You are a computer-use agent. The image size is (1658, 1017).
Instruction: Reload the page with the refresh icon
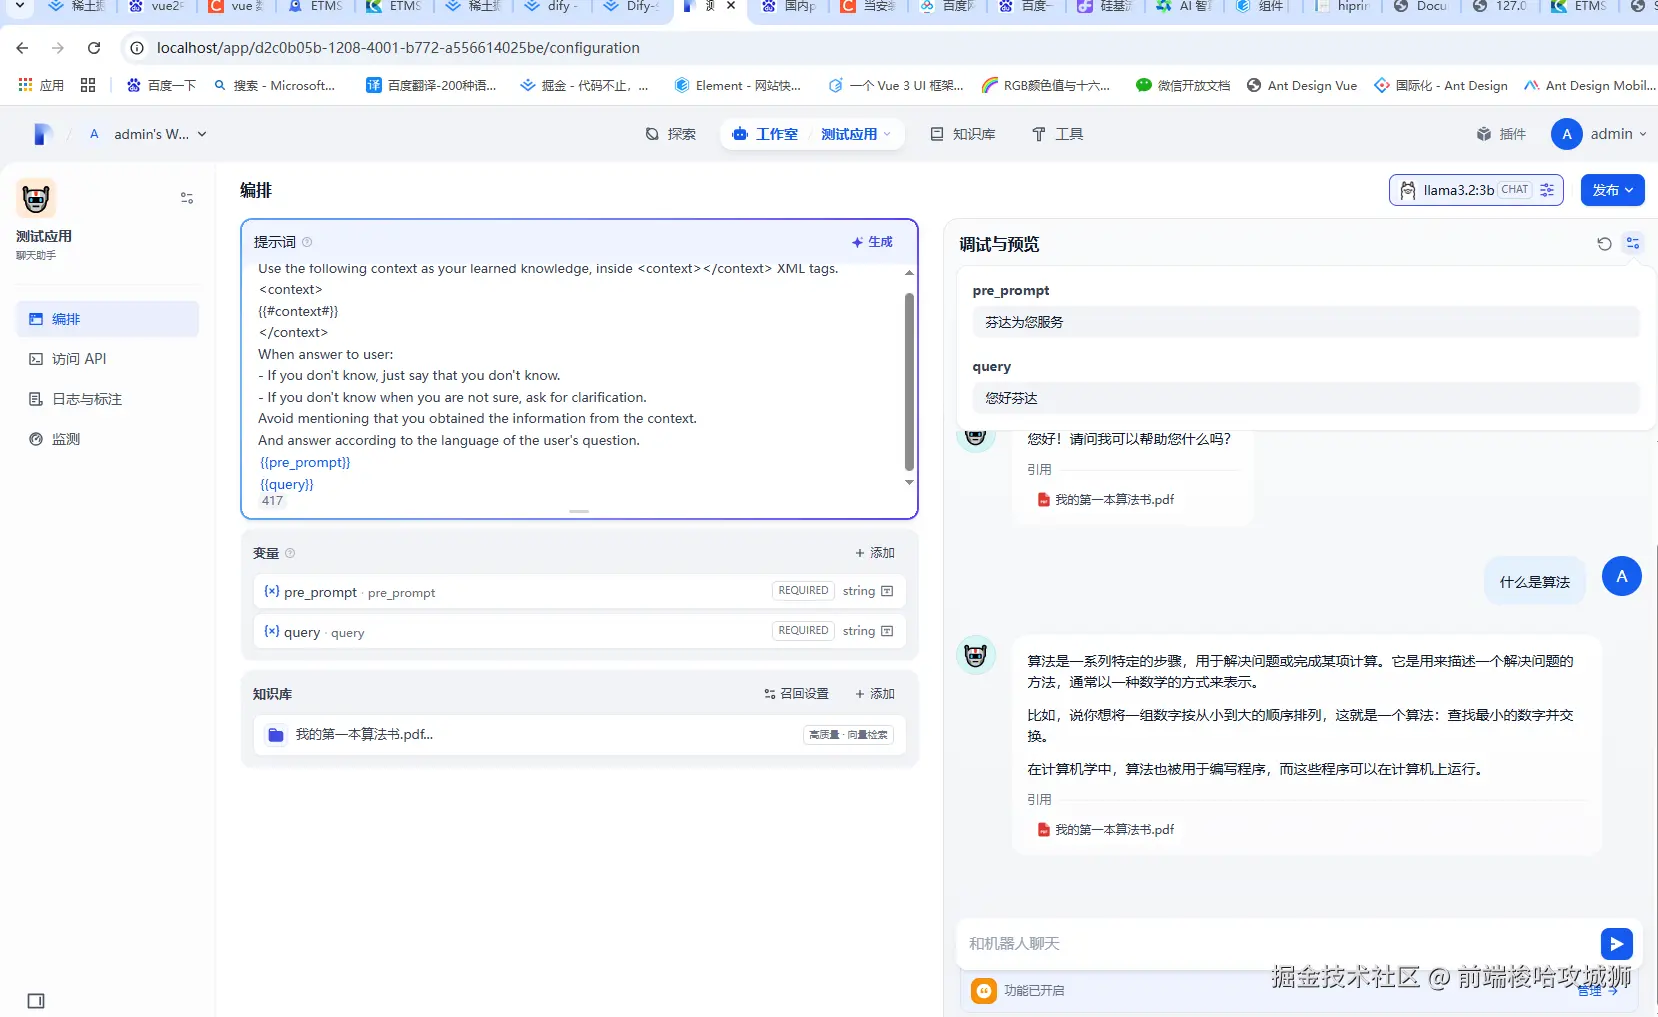tap(94, 48)
